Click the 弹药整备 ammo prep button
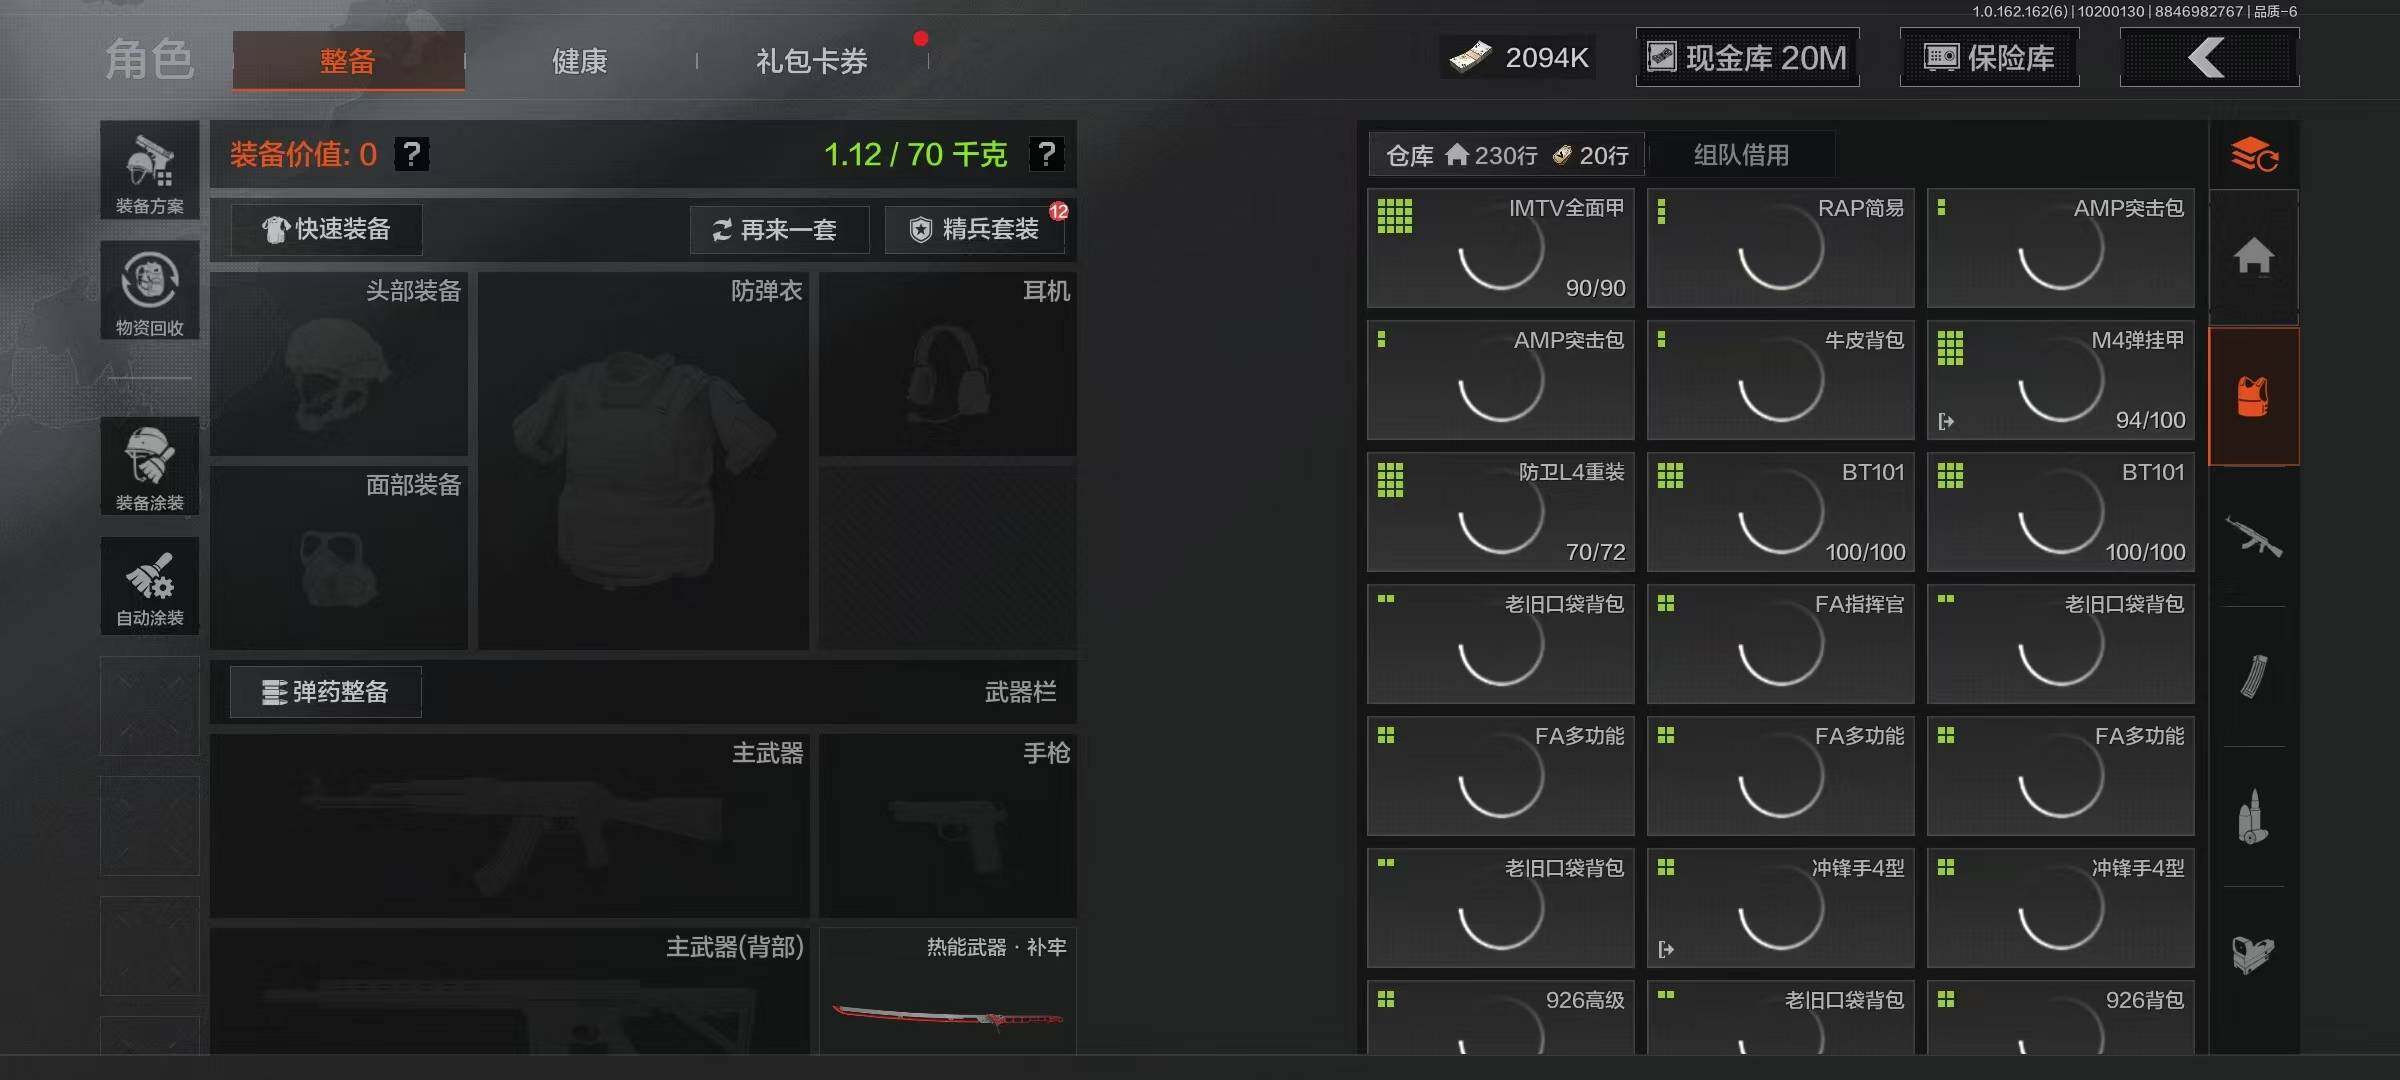Screen dimensions: 2400x1080 (326, 692)
